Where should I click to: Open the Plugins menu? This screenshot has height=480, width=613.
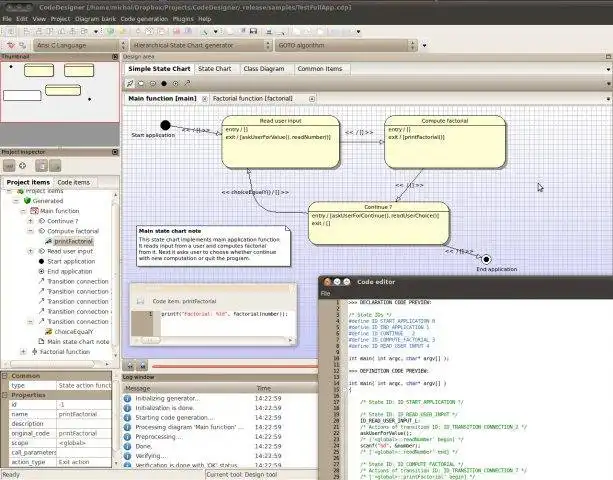point(183,19)
